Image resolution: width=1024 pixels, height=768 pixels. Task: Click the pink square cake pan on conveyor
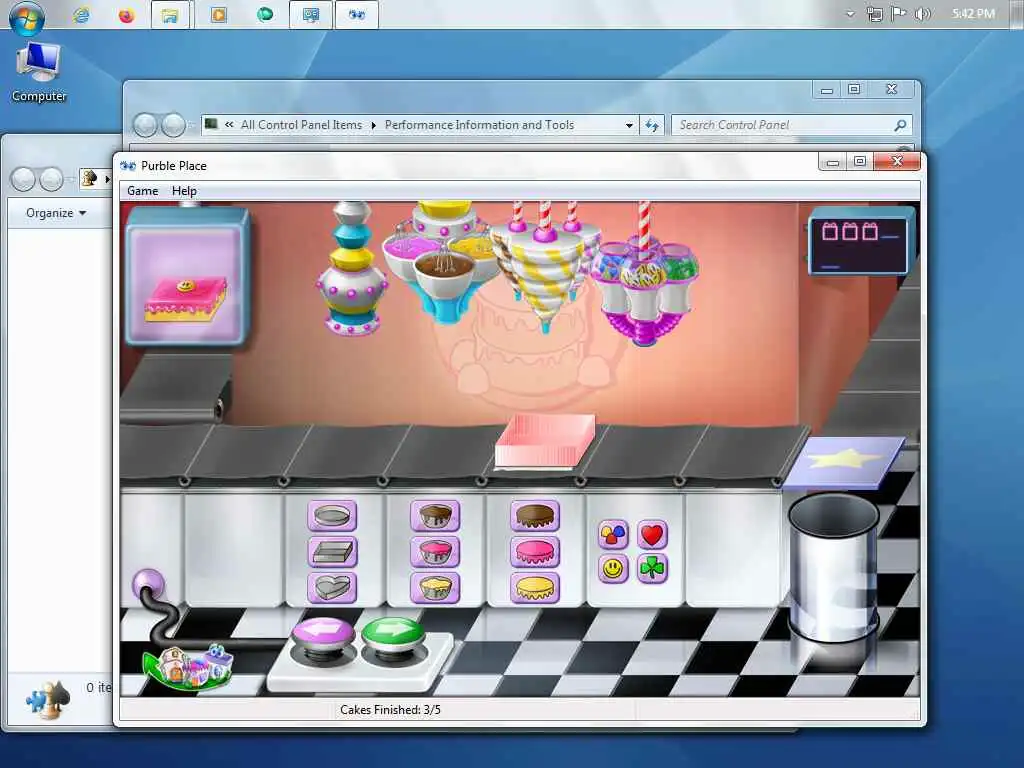[545, 441]
